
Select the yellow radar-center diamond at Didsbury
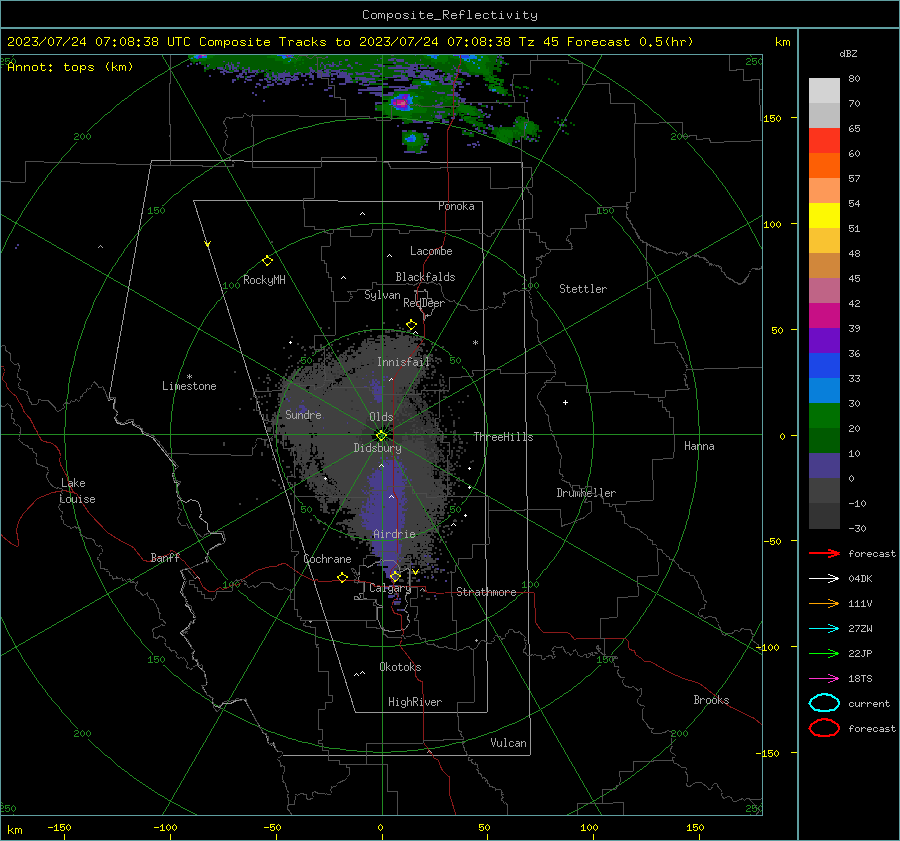382,436
